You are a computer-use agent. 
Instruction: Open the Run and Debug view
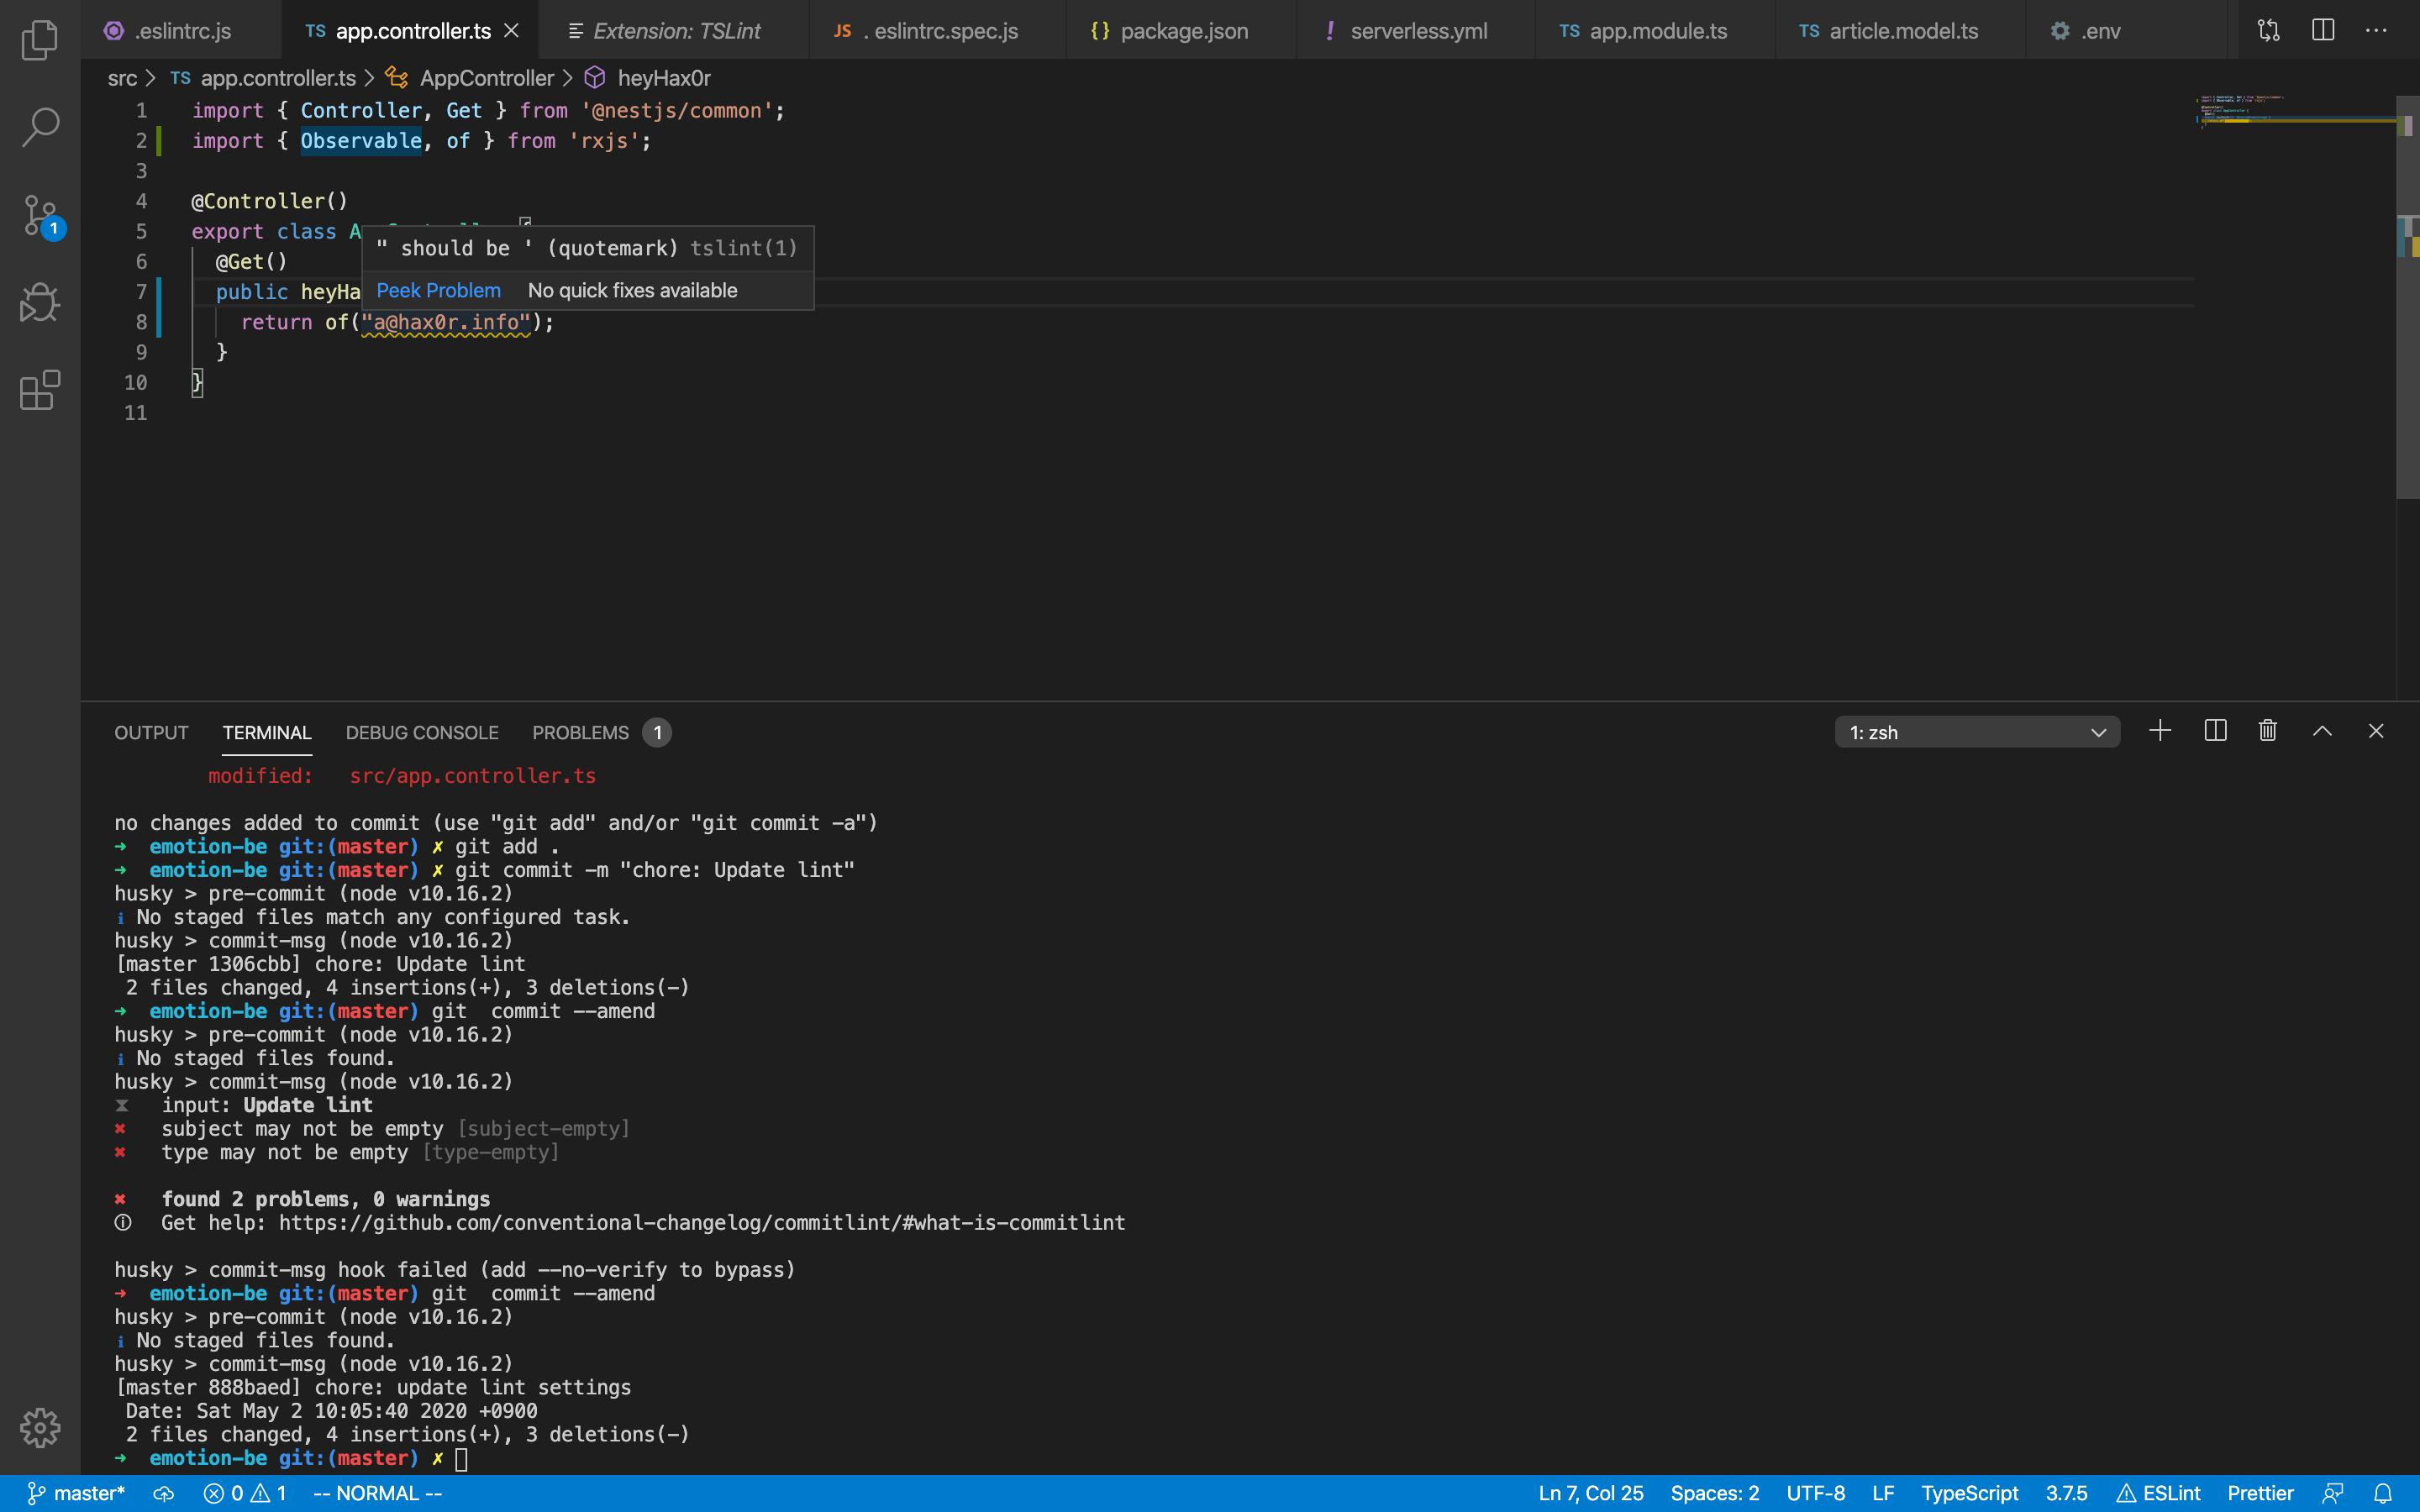point(40,302)
